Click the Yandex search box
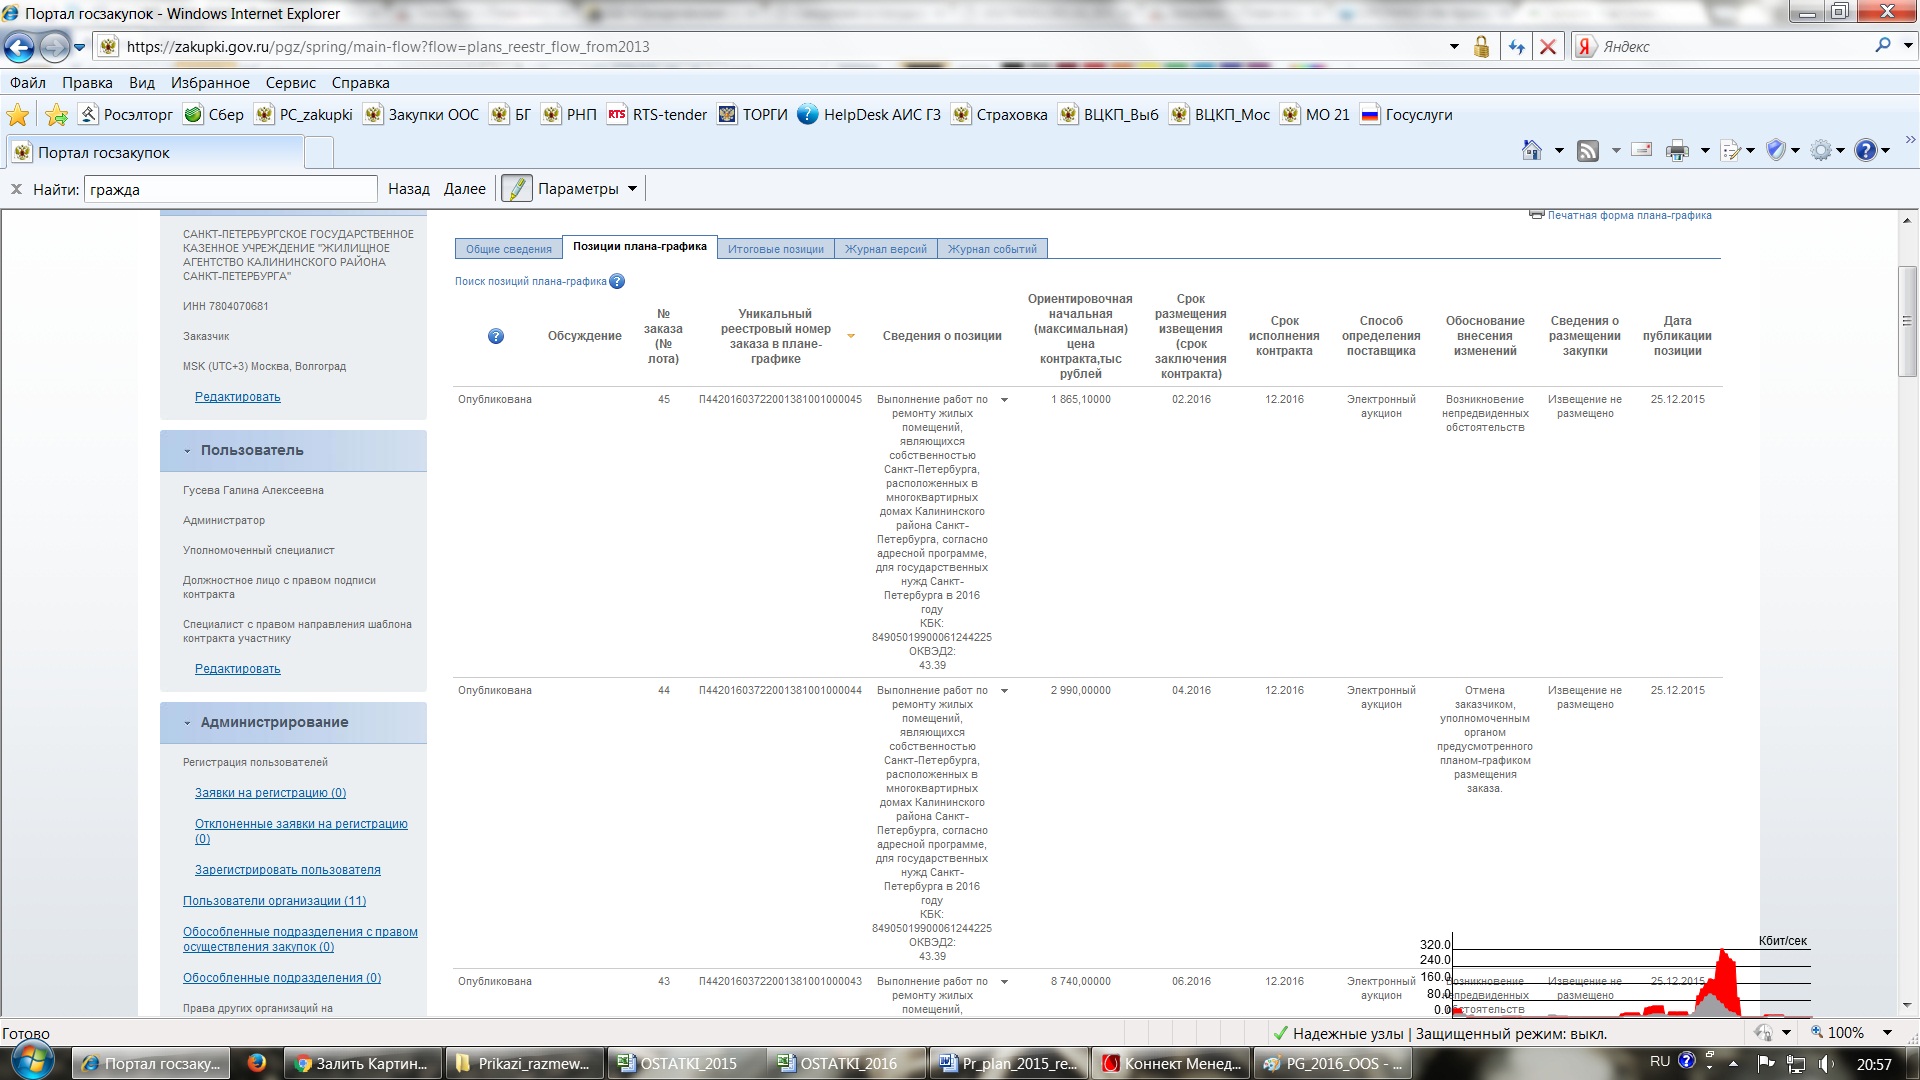1920x1080 pixels. click(x=1733, y=47)
